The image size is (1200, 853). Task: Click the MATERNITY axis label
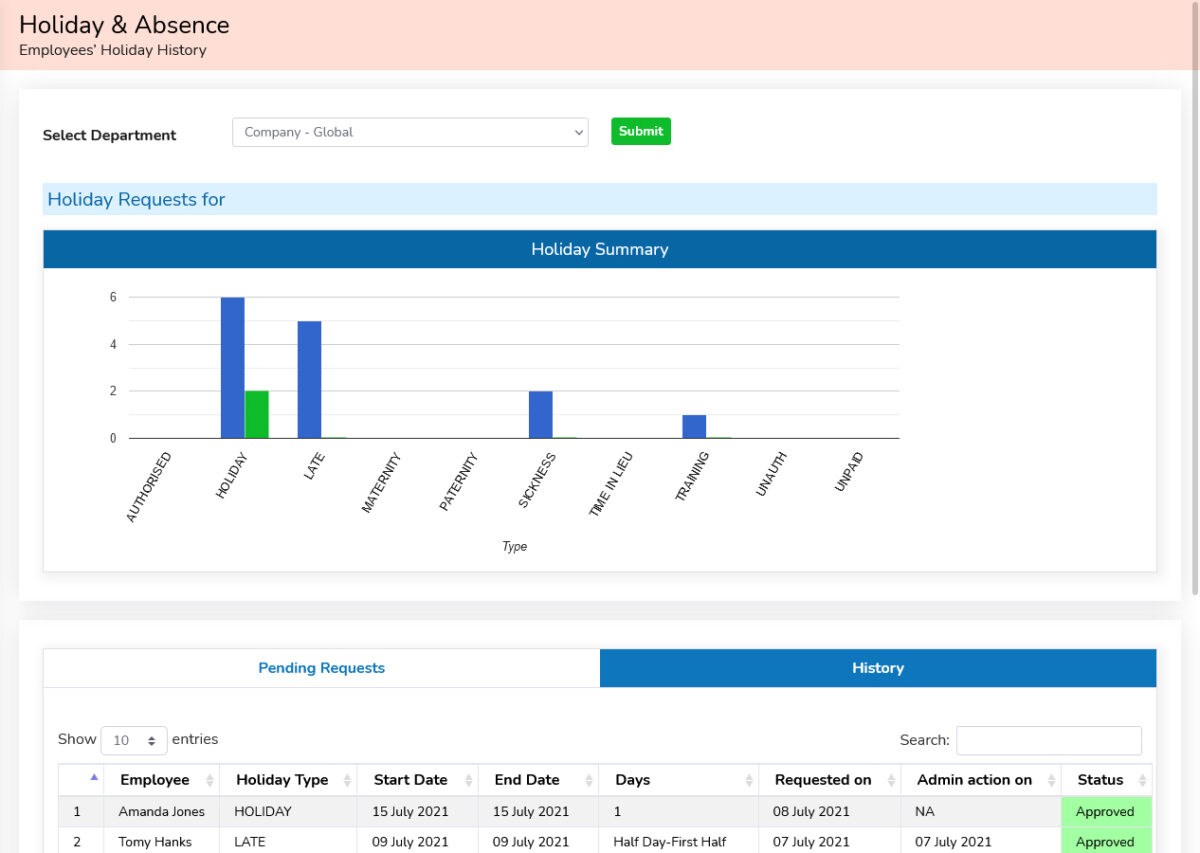[x=381, y=482]
